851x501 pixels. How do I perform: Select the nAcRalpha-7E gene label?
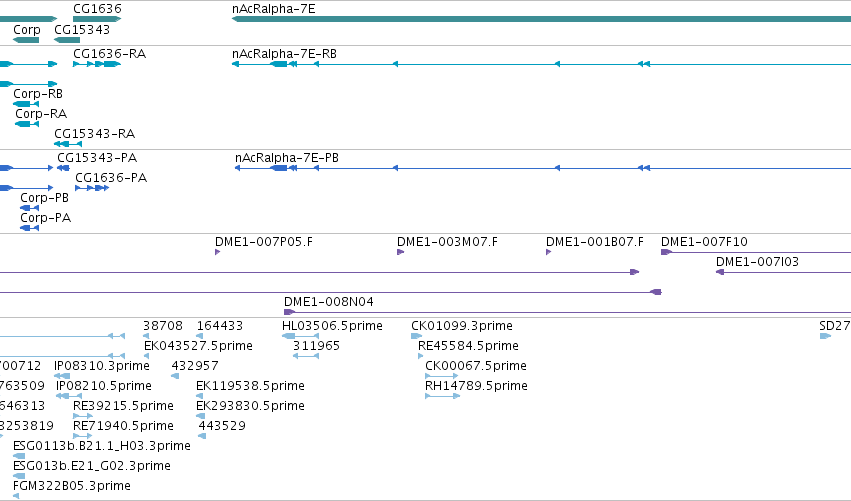pos(274,9)
